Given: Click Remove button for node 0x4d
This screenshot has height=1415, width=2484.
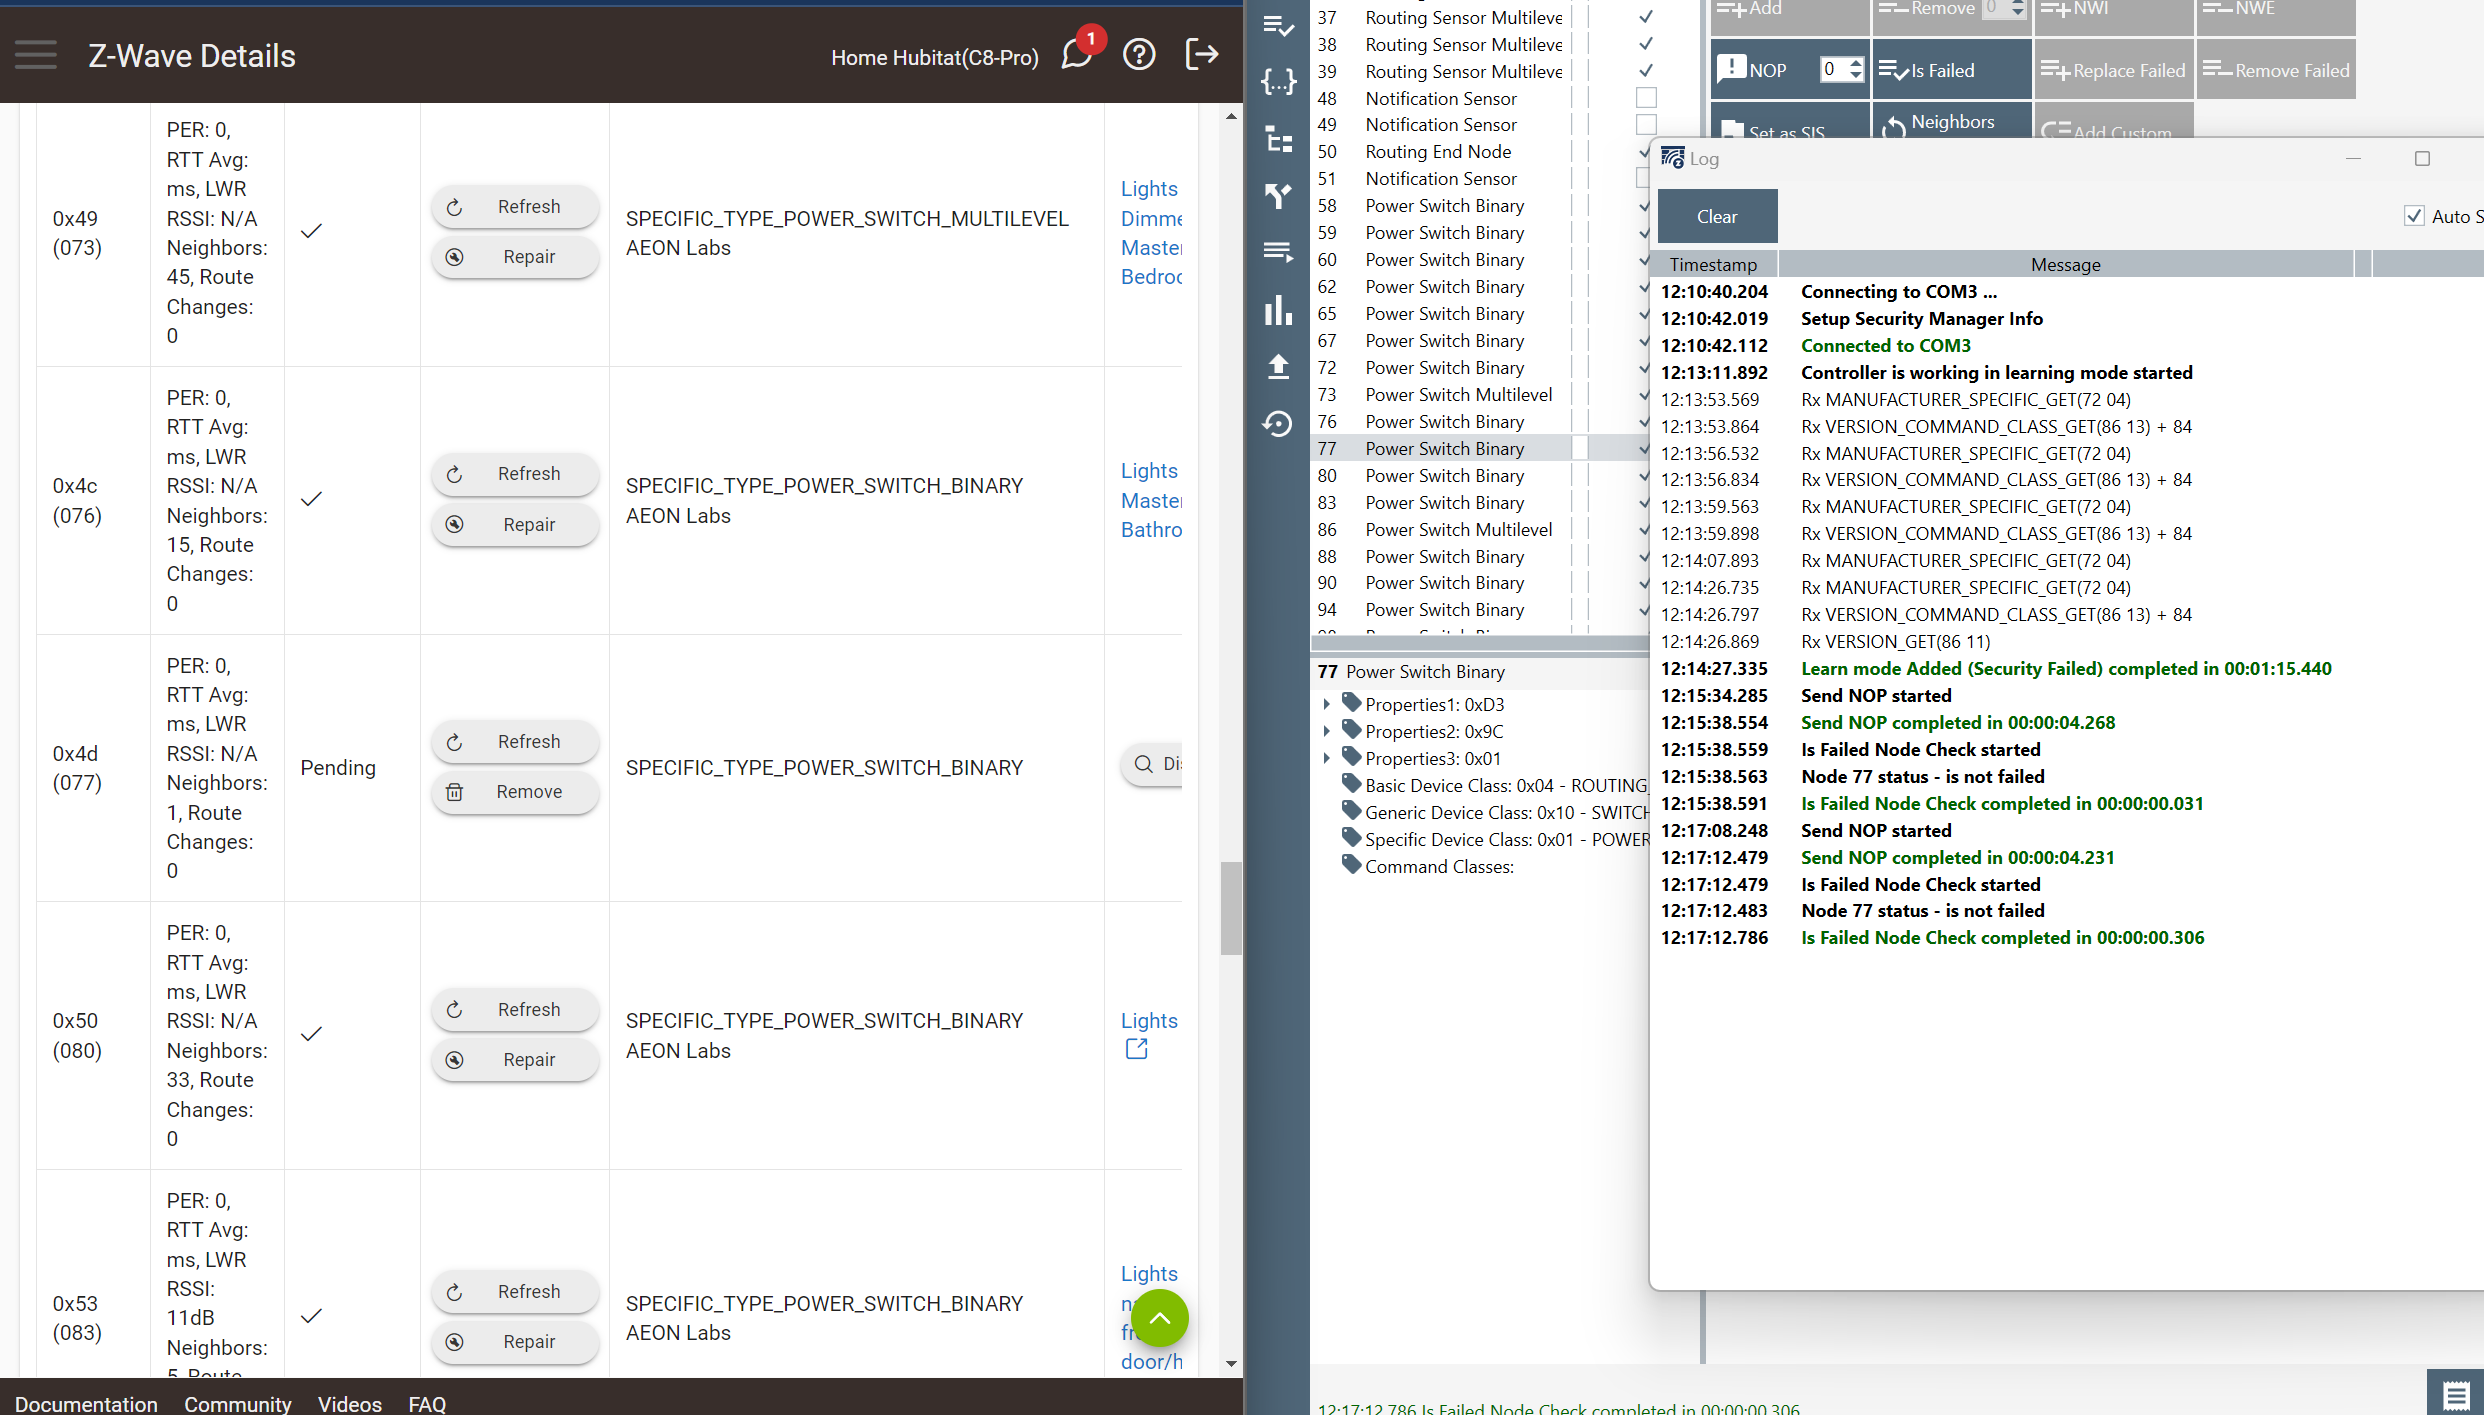Looking at the screenshot, I should pos(515,792).
